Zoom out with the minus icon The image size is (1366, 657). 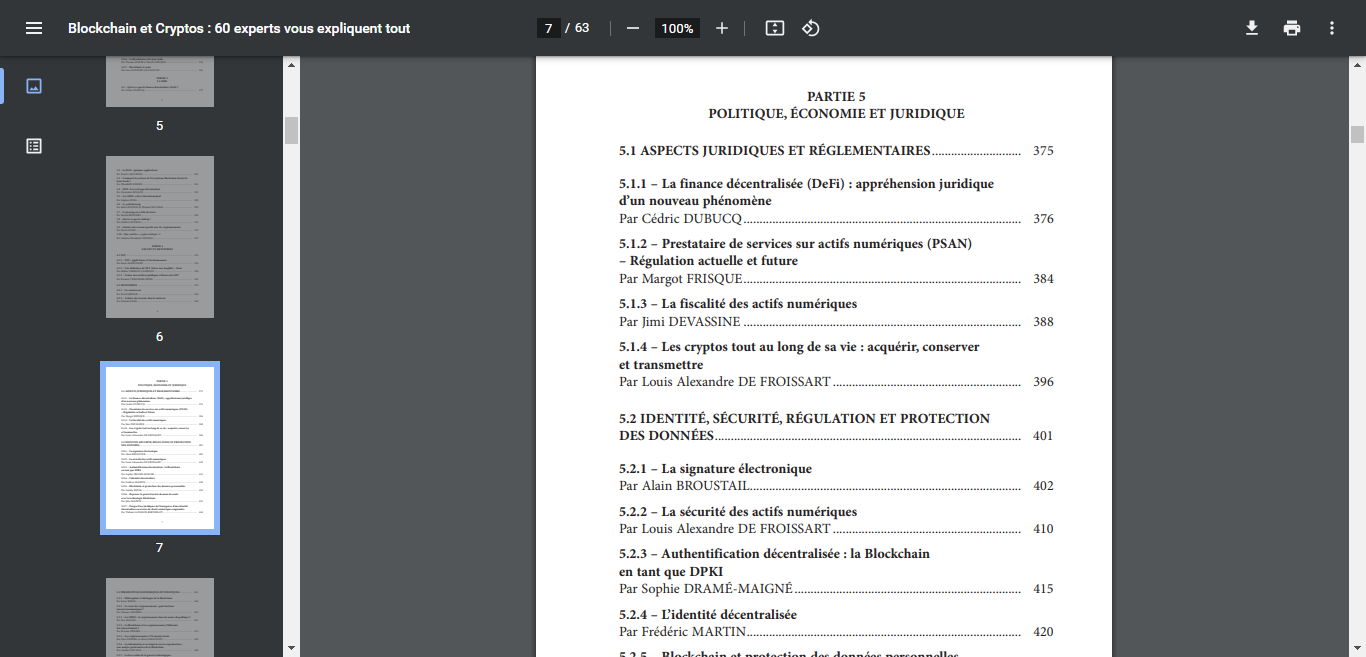632,28
